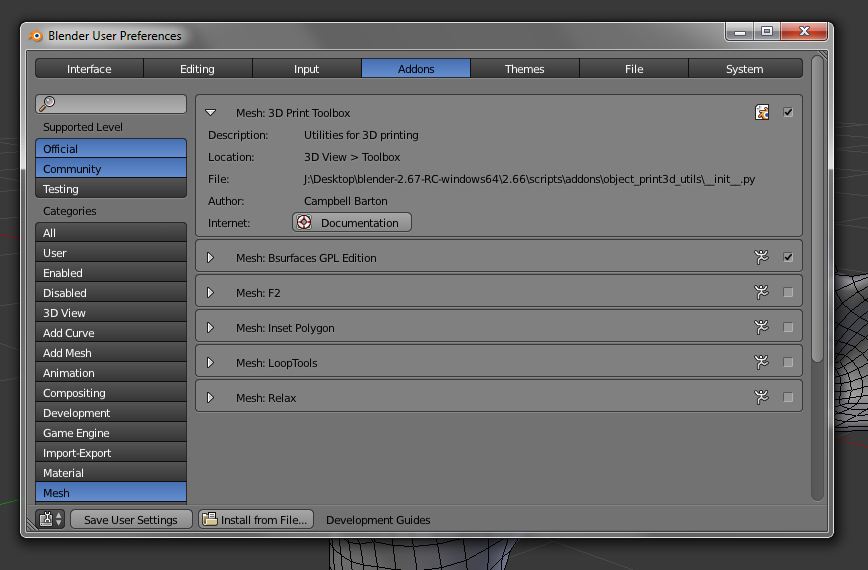Expand the Mesh: F2 addon details
The height and width of the screenshot is (570, 868).
pos(210,292)
